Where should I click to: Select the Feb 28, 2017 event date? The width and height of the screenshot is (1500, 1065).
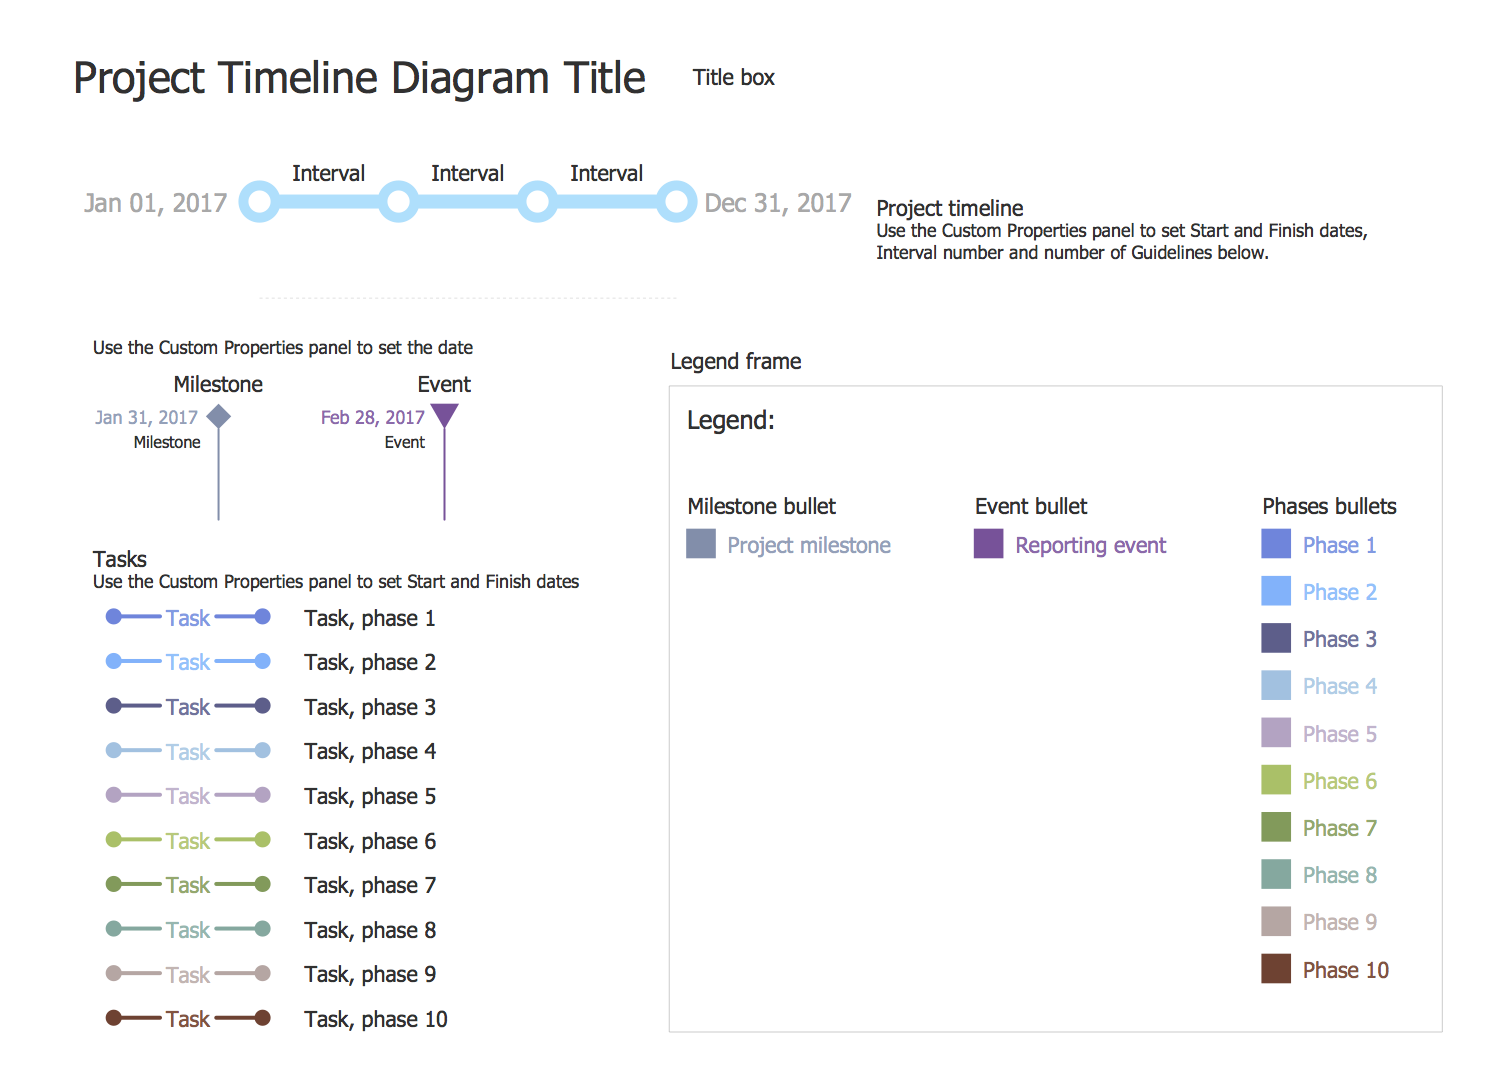[x=372, y=417]
